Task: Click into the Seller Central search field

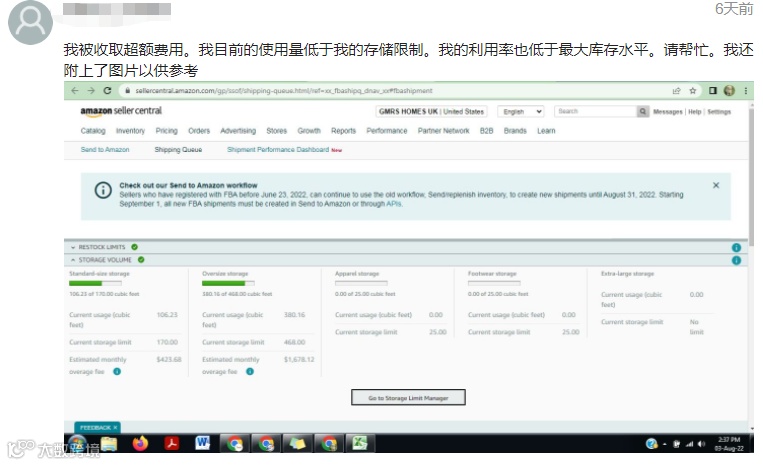Action: (x=595, y=111)
